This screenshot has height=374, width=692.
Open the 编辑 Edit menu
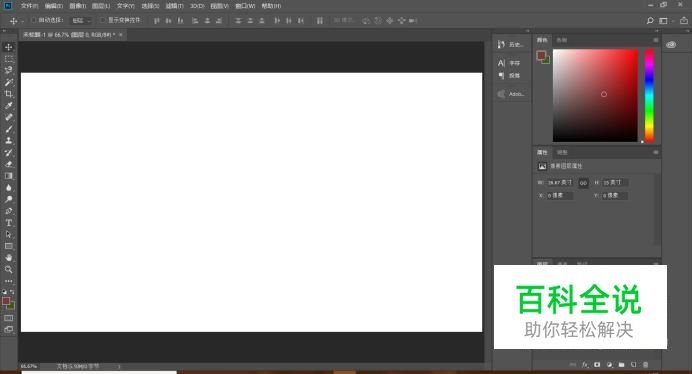(x=53, y=6)
